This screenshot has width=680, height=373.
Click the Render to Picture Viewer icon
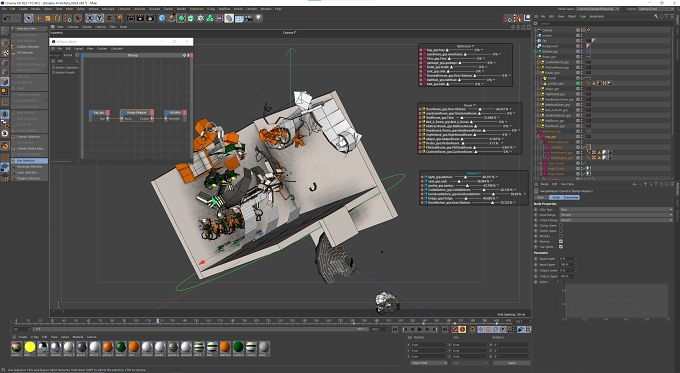tap(140, 18)
